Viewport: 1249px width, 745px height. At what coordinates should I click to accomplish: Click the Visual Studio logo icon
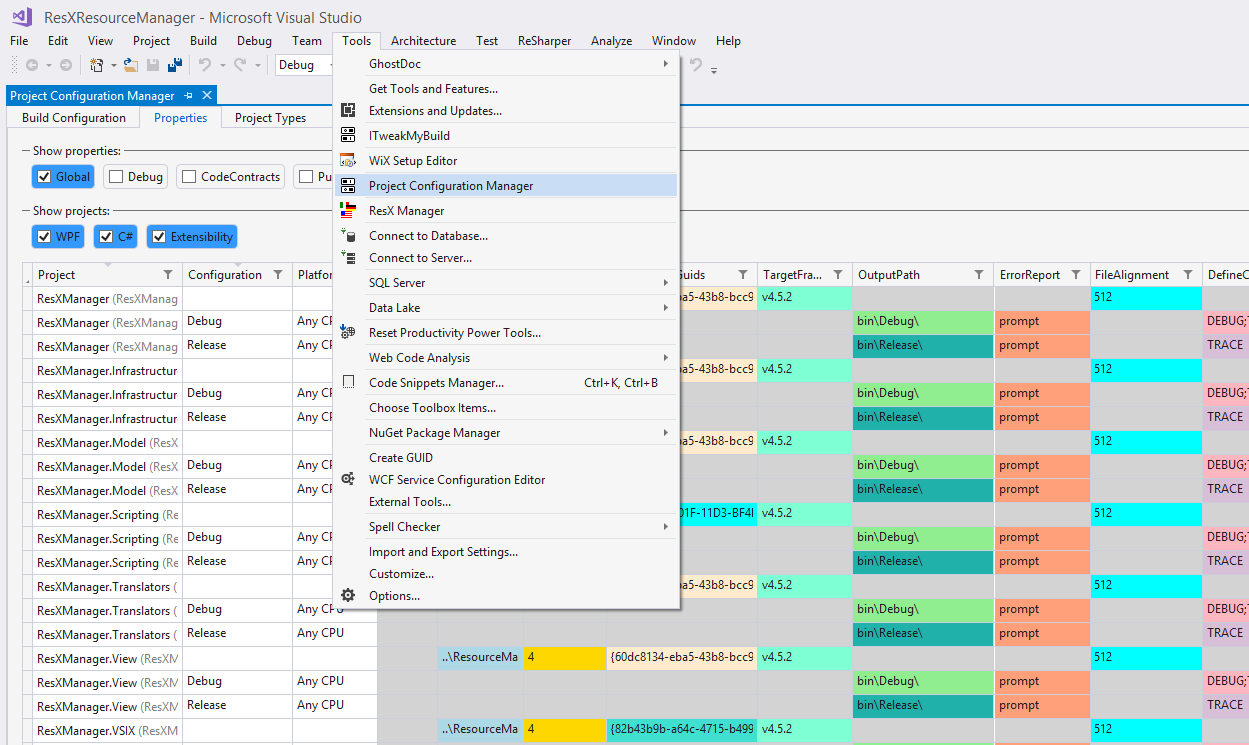[22, 16]
